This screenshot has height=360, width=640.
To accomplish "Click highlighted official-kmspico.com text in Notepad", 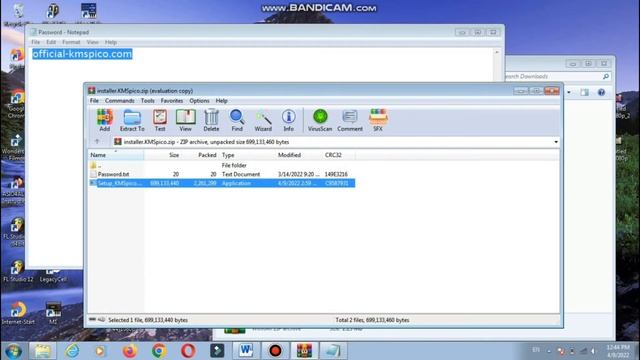I will coord(82,54).
